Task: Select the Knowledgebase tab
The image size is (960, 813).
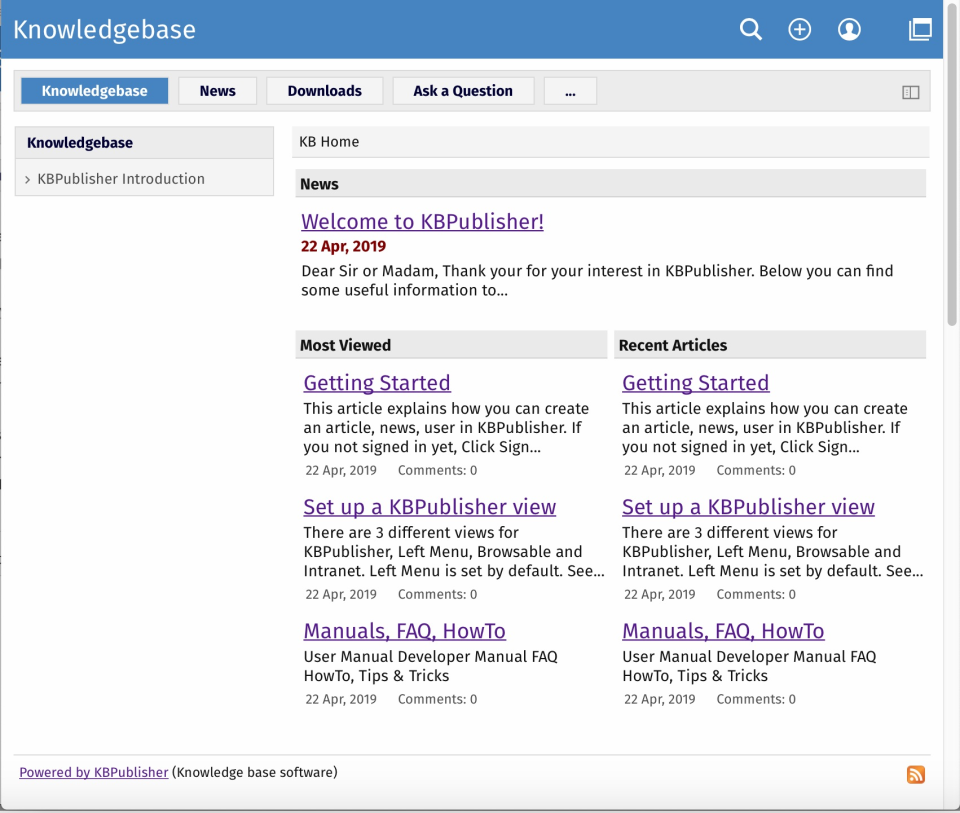Action: (x=94, y=91)
